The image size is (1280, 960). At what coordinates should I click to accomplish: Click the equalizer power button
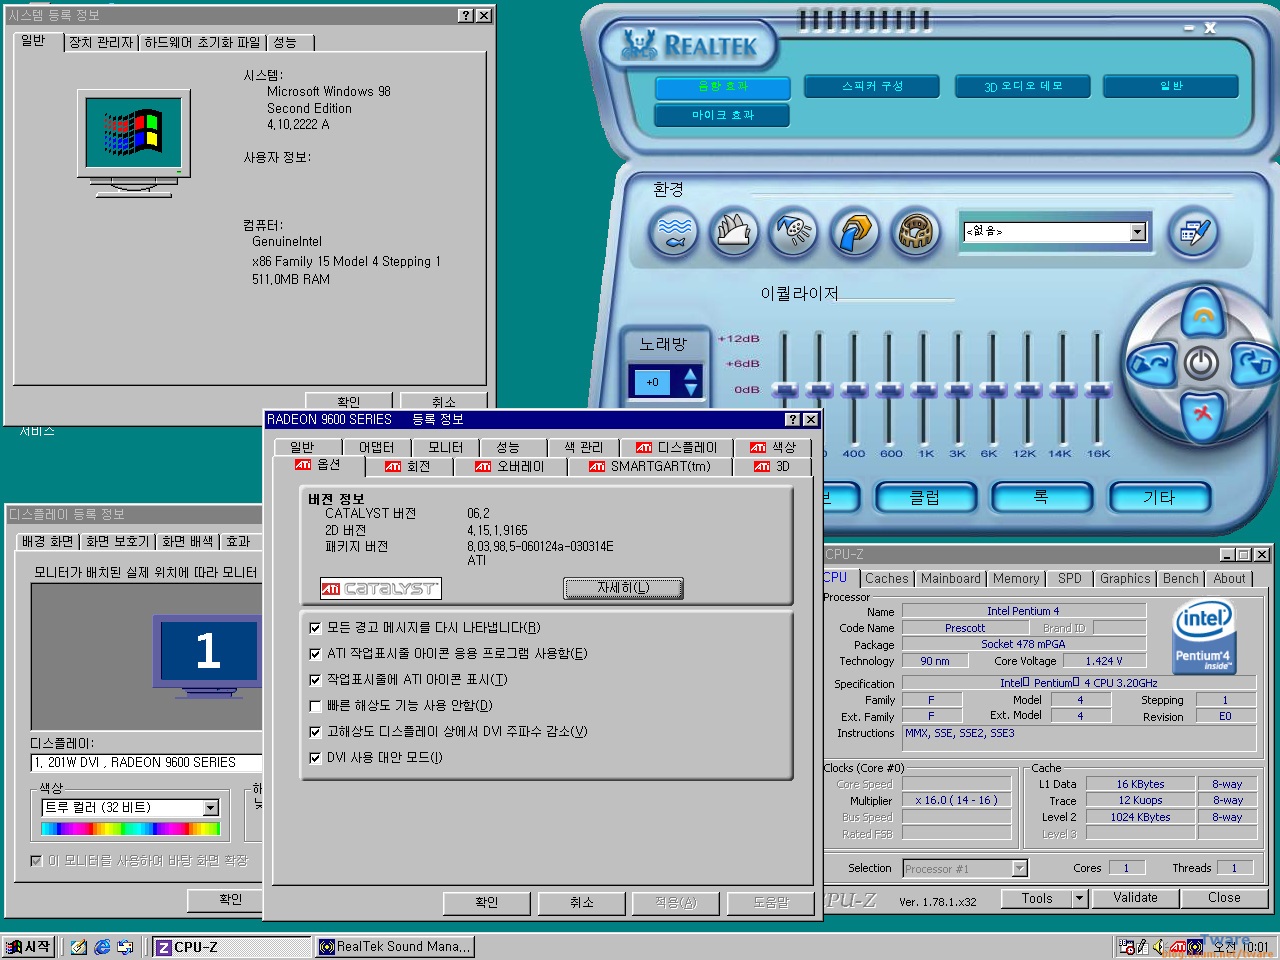coord(1202,363)
